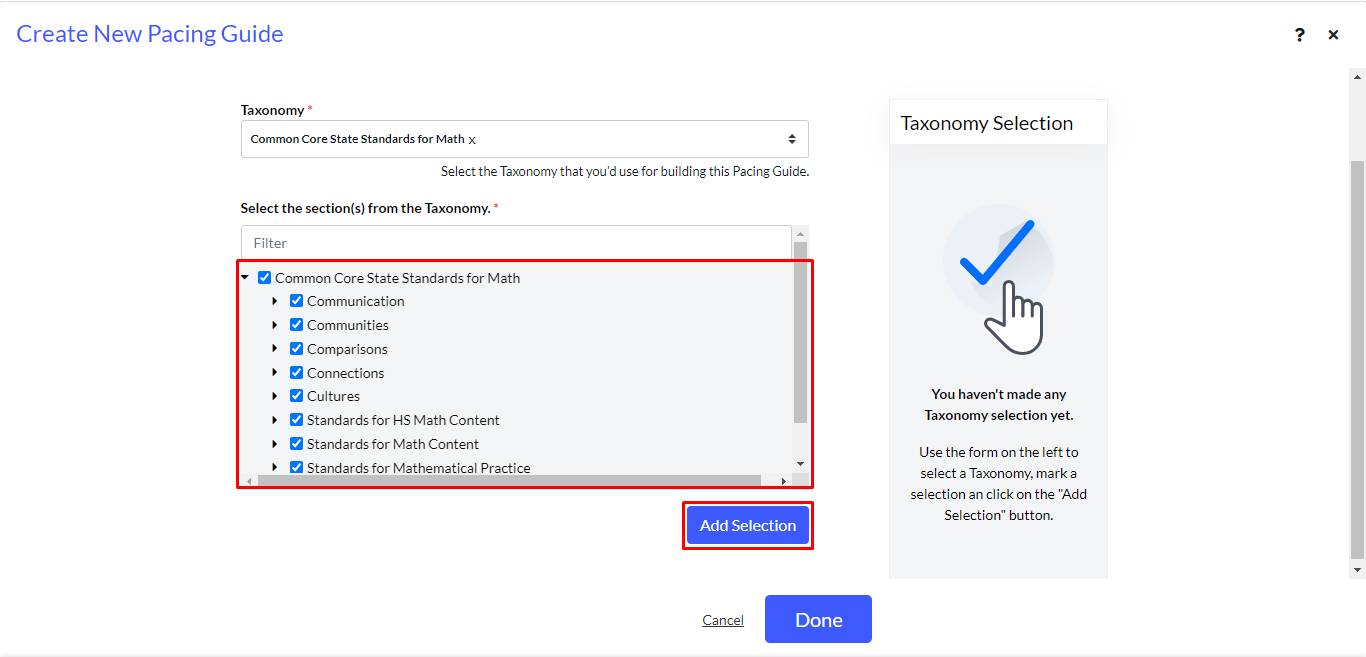Image resolution: width=1366 pixels, height=657 pixels.
Task: Toggle the Standards for HS Math Content checkbox
Action: point(297,420)
